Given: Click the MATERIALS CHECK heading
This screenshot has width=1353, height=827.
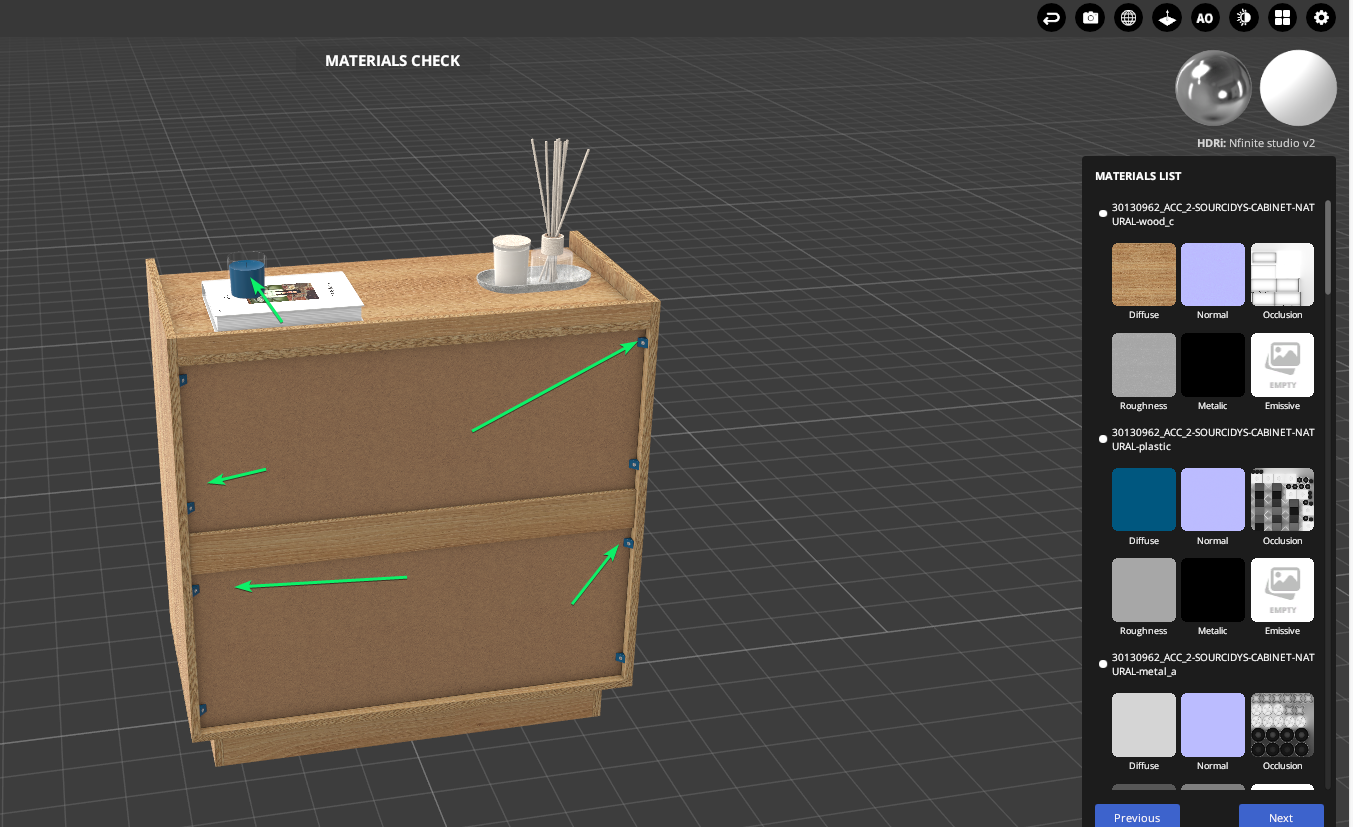Looking at the screenshot, I should [393, 61].
